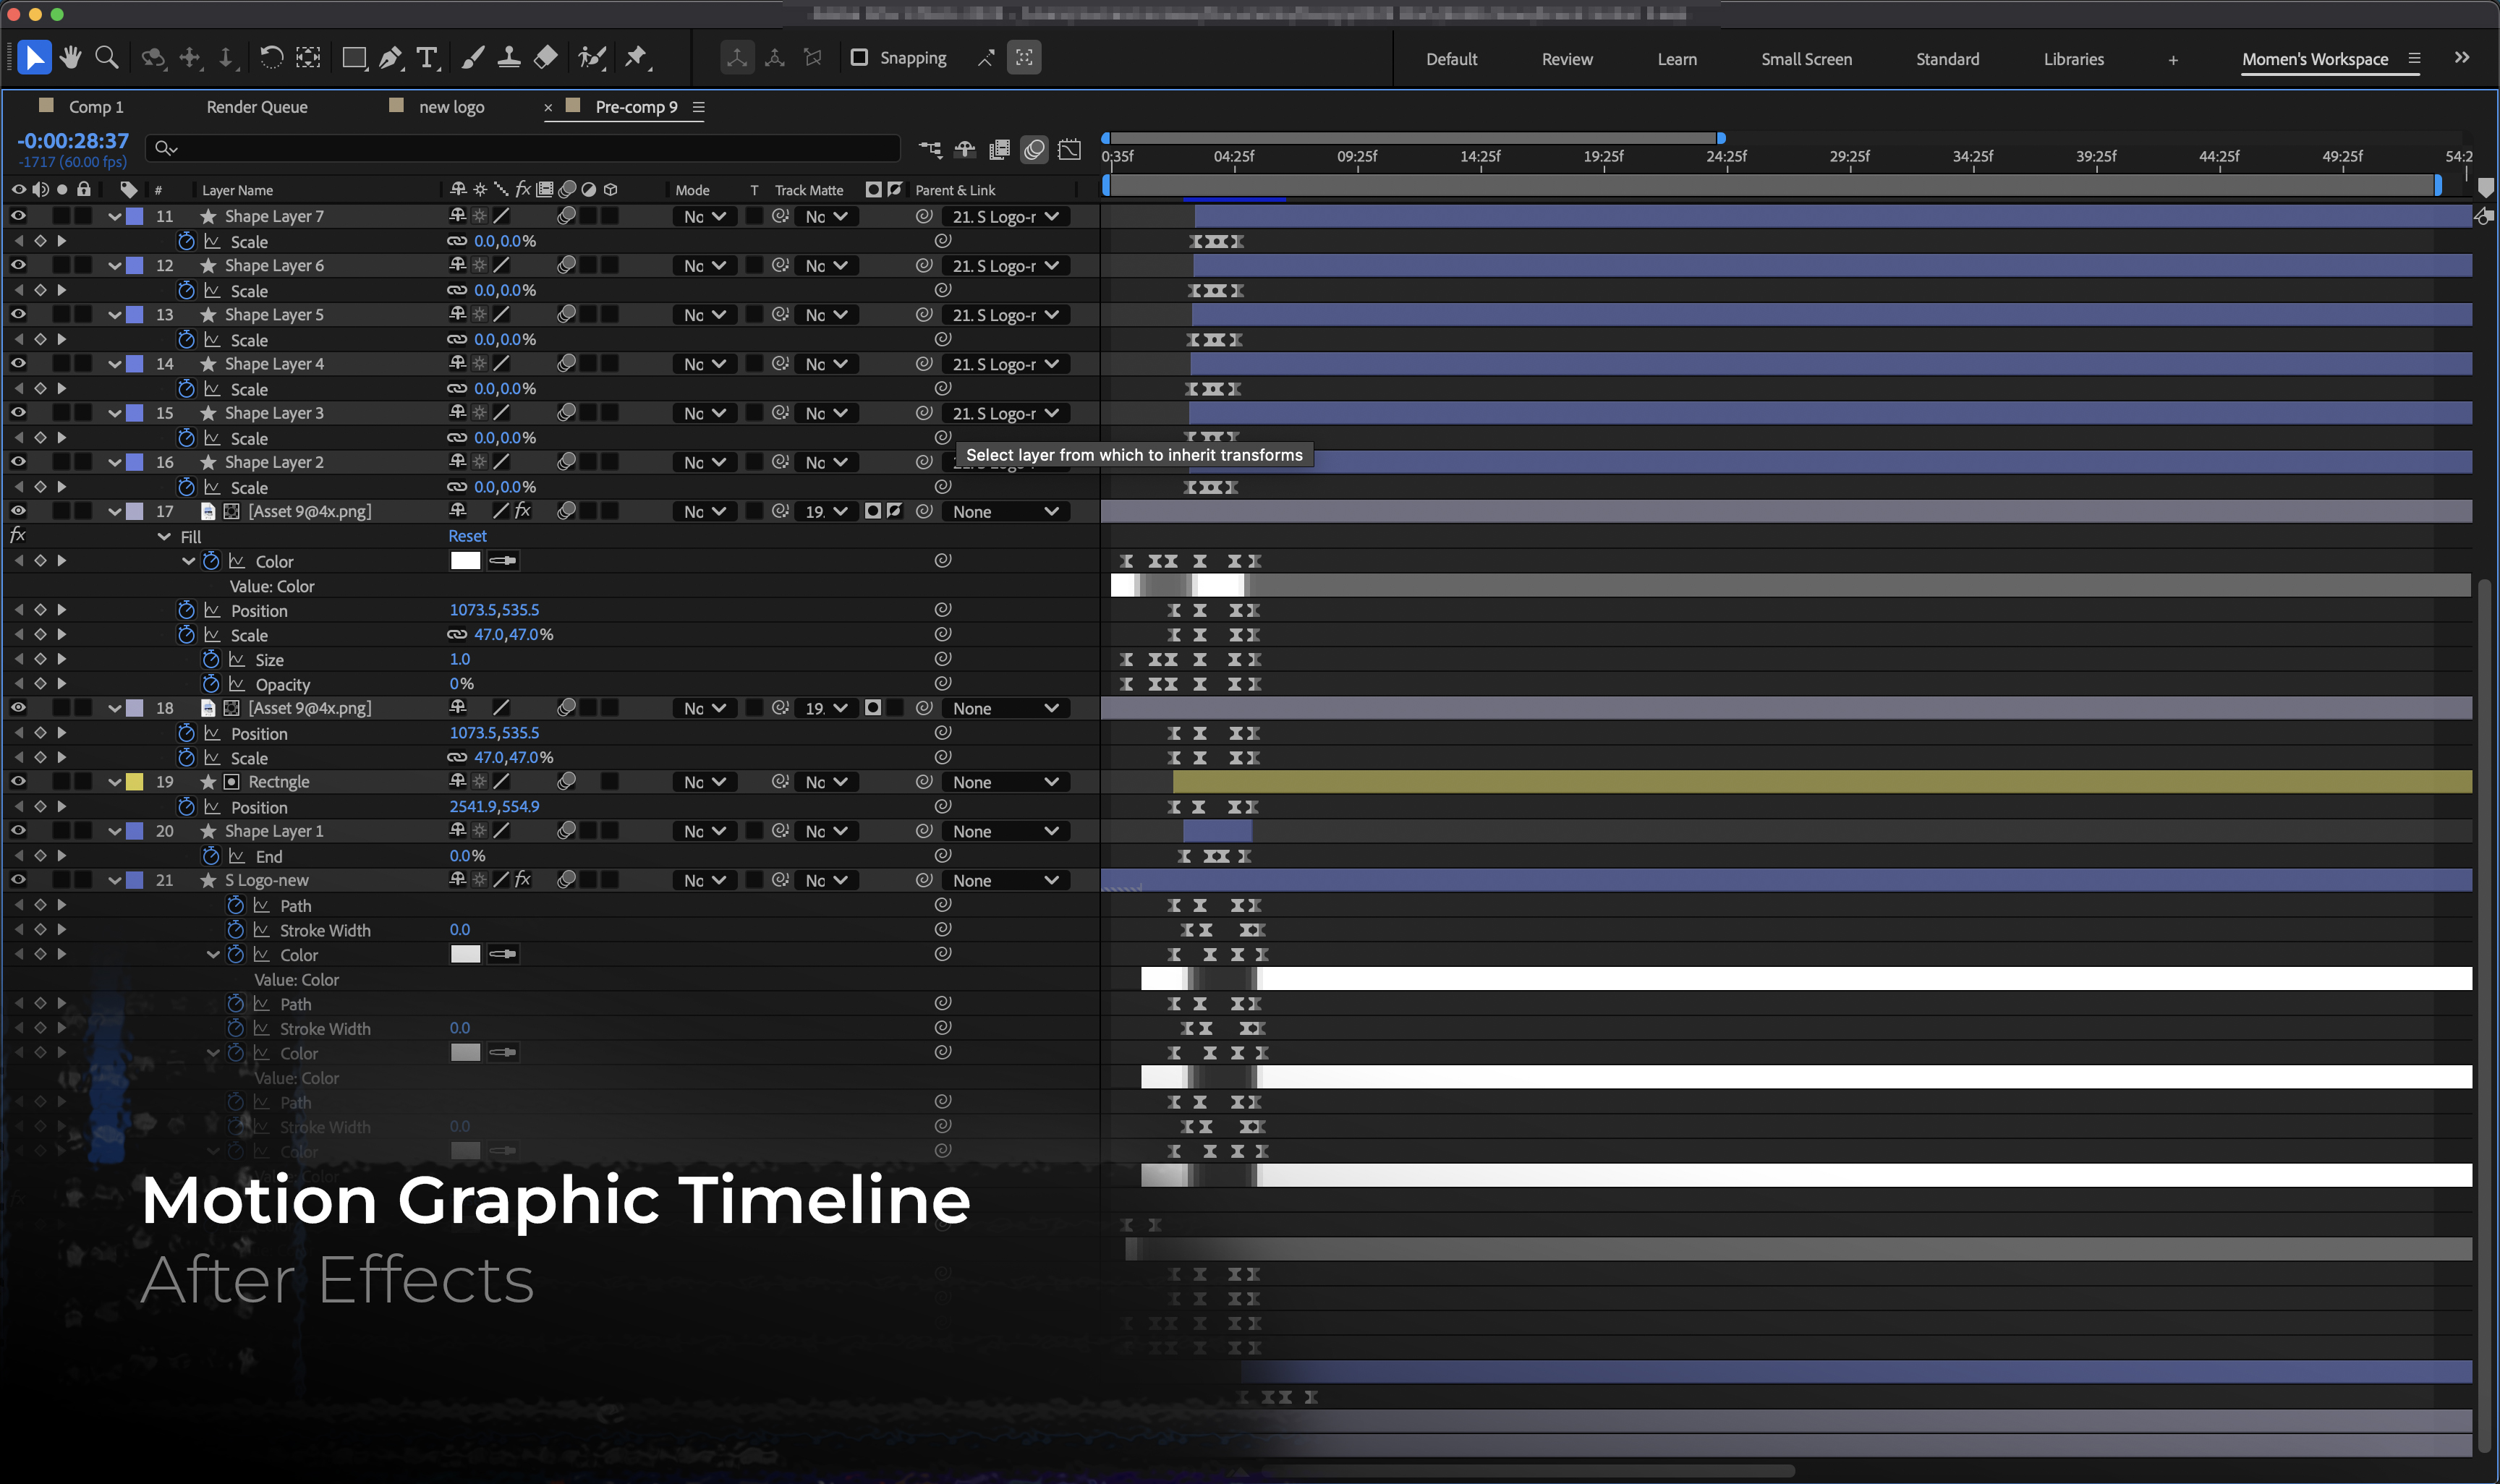Image resolution: width=2500 pixels, height=1484 pixels.
Task: Select the Zoom magnifier tool
Action: (106, 57)
